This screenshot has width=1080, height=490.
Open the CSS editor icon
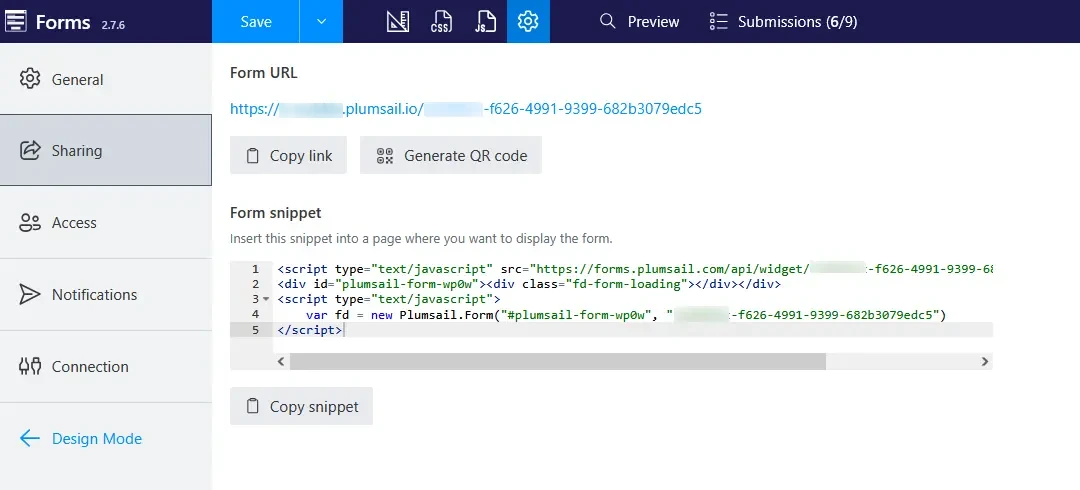[x=441, y=21]
